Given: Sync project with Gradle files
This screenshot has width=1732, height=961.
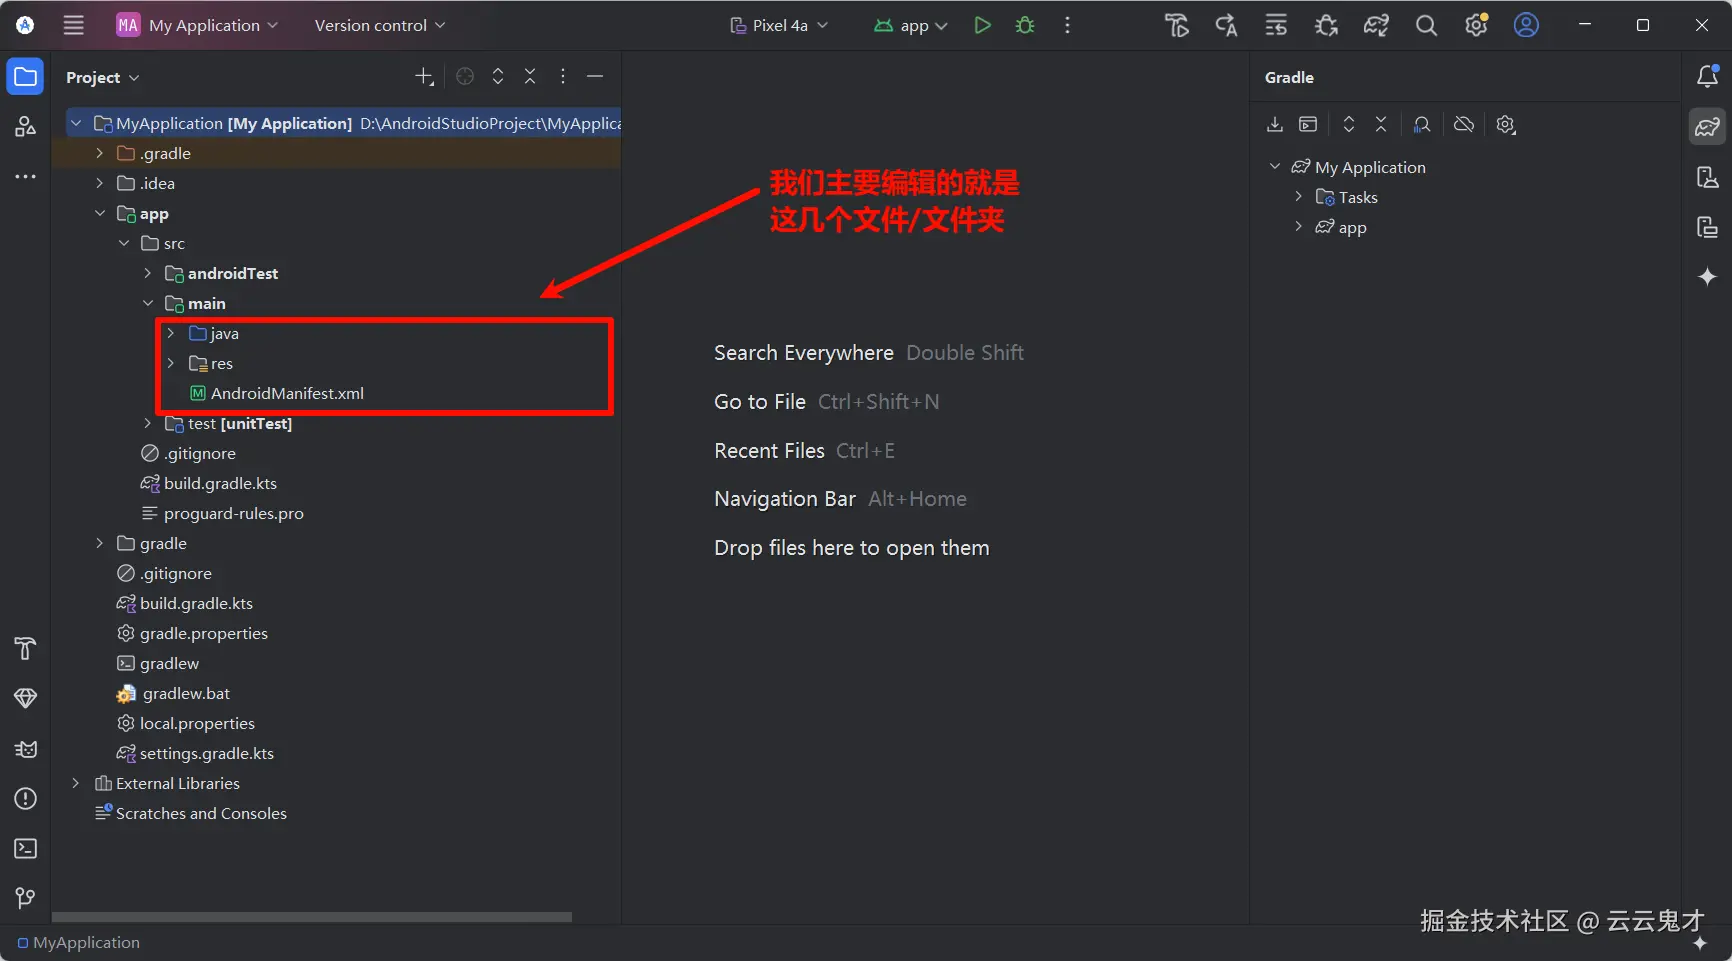Looking at the screenshot, I should [x=1376, y=25].
